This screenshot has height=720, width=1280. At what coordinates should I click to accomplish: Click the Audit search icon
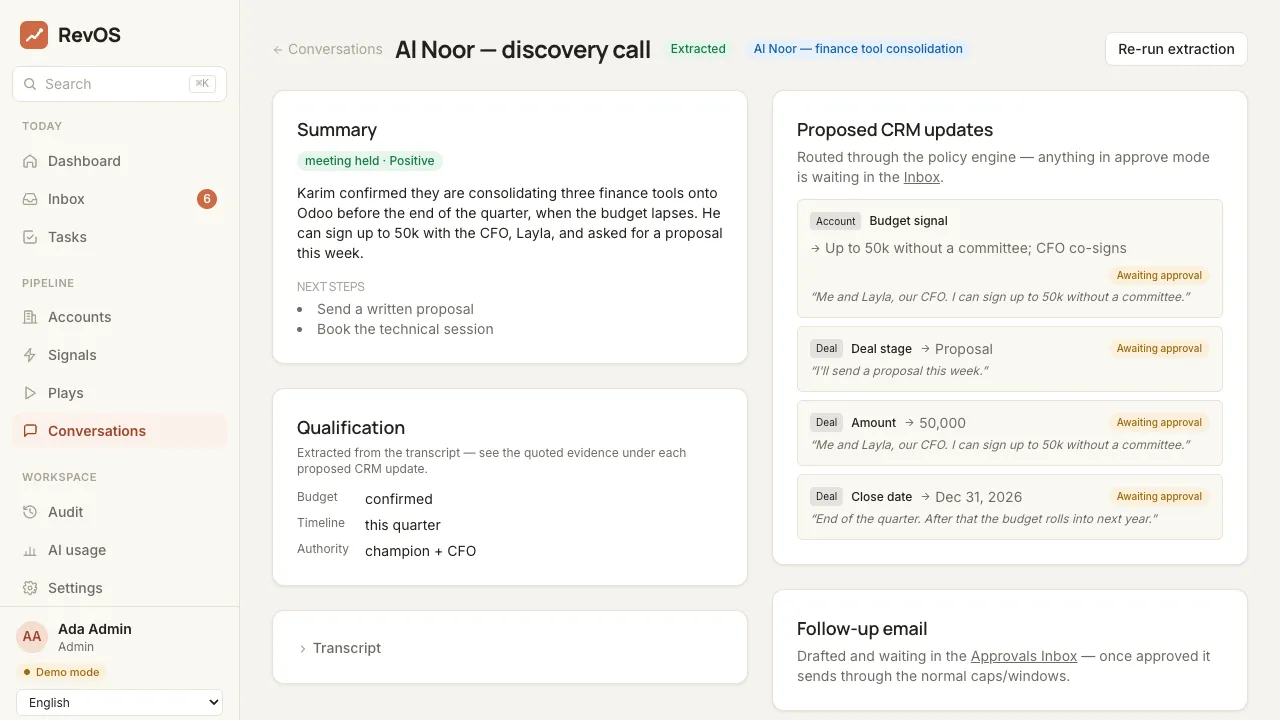30,512
